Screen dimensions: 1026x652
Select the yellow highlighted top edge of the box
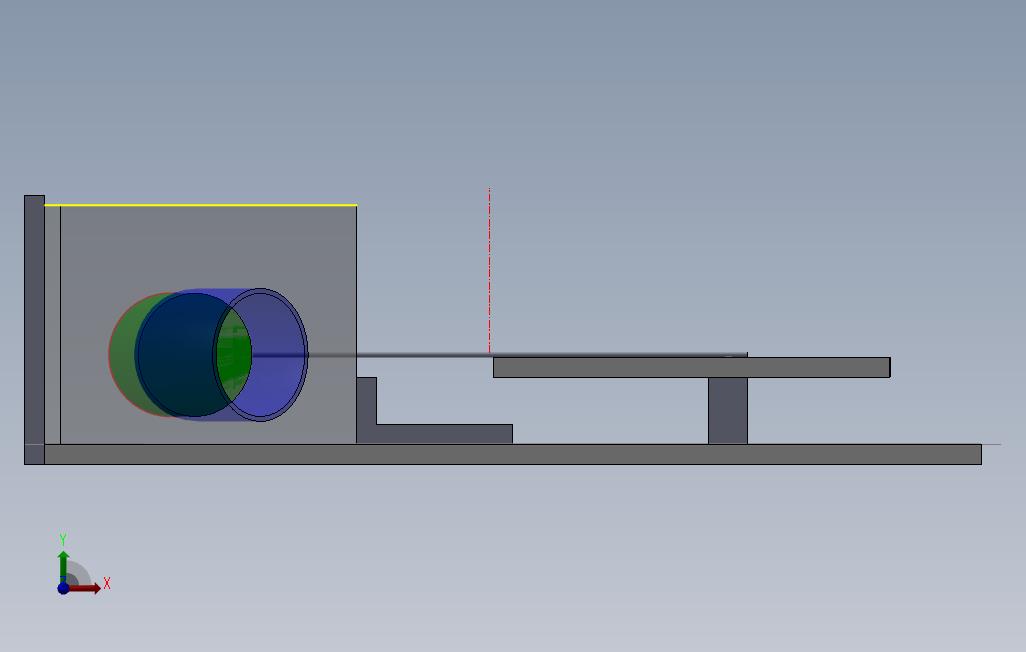pos(200,205)
